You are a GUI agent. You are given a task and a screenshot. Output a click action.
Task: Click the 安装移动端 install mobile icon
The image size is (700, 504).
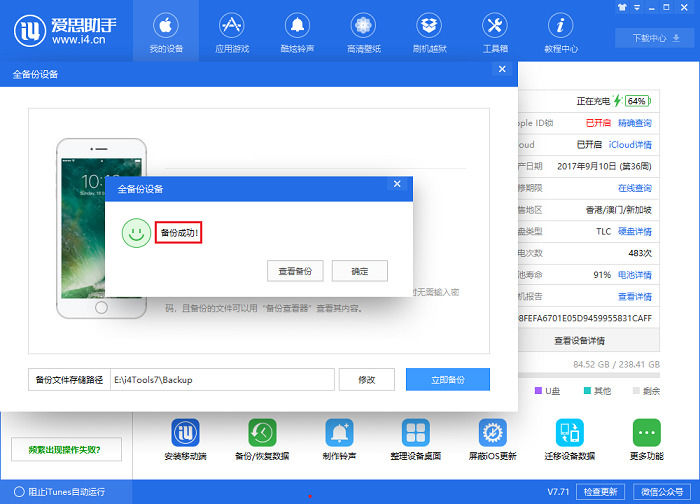pyautogui.click(x=185, y=440)
